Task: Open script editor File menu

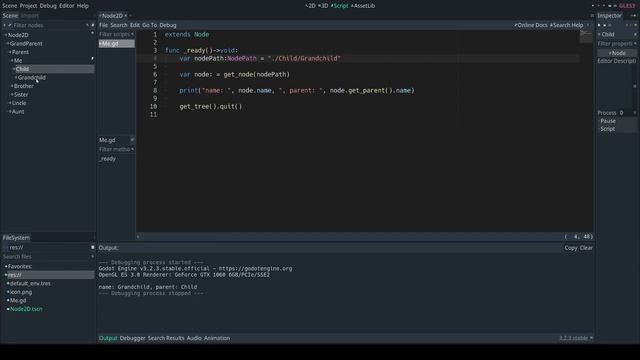Action: tap(103, 25)
